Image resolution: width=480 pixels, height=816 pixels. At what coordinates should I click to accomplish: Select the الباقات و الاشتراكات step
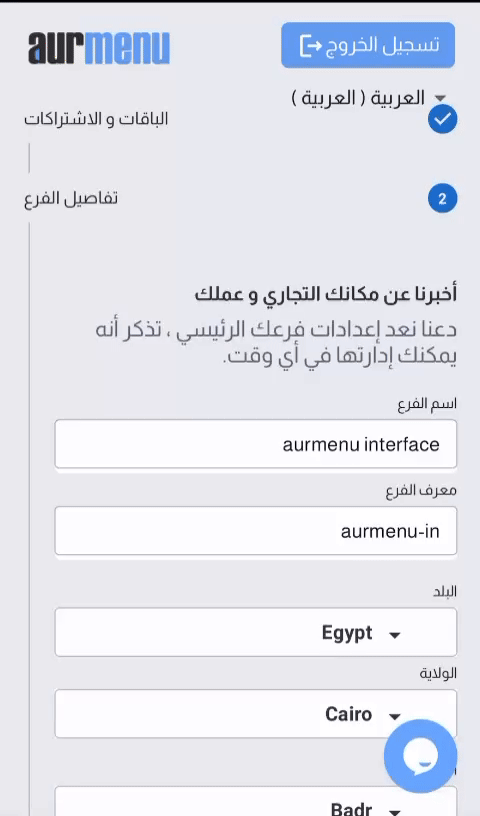(x=96, y=119)
